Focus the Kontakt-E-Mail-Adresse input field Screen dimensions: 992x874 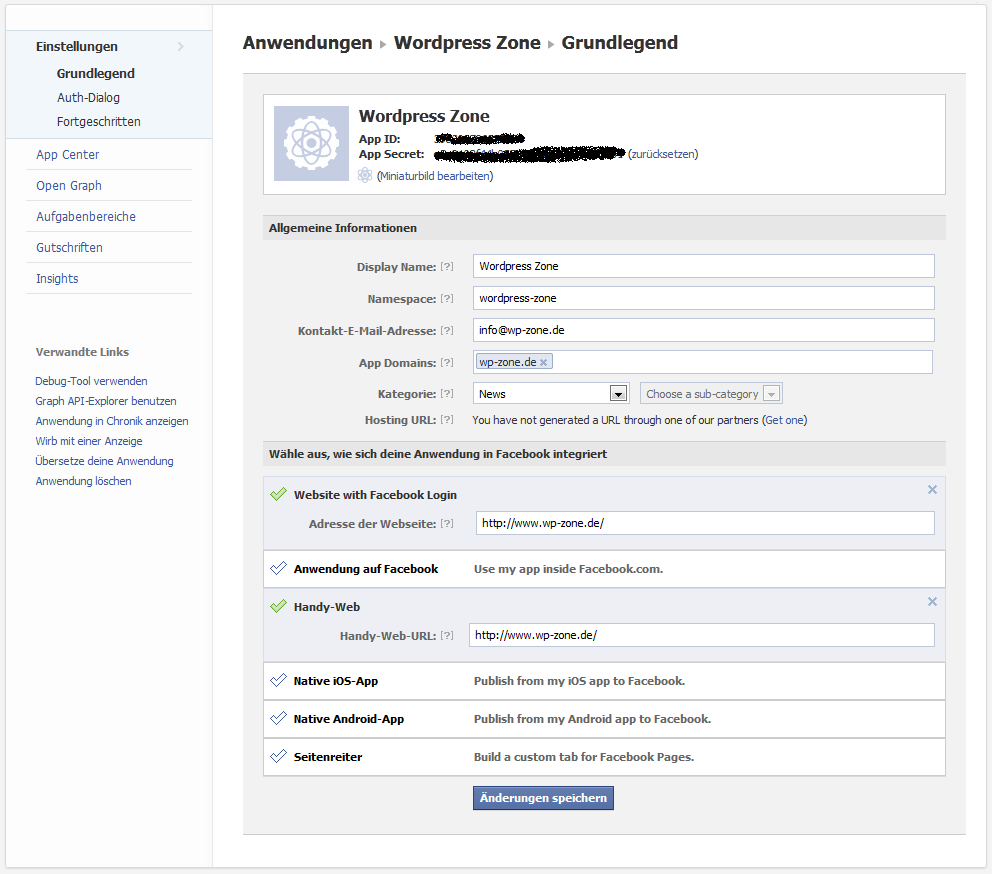pos(704,330)
